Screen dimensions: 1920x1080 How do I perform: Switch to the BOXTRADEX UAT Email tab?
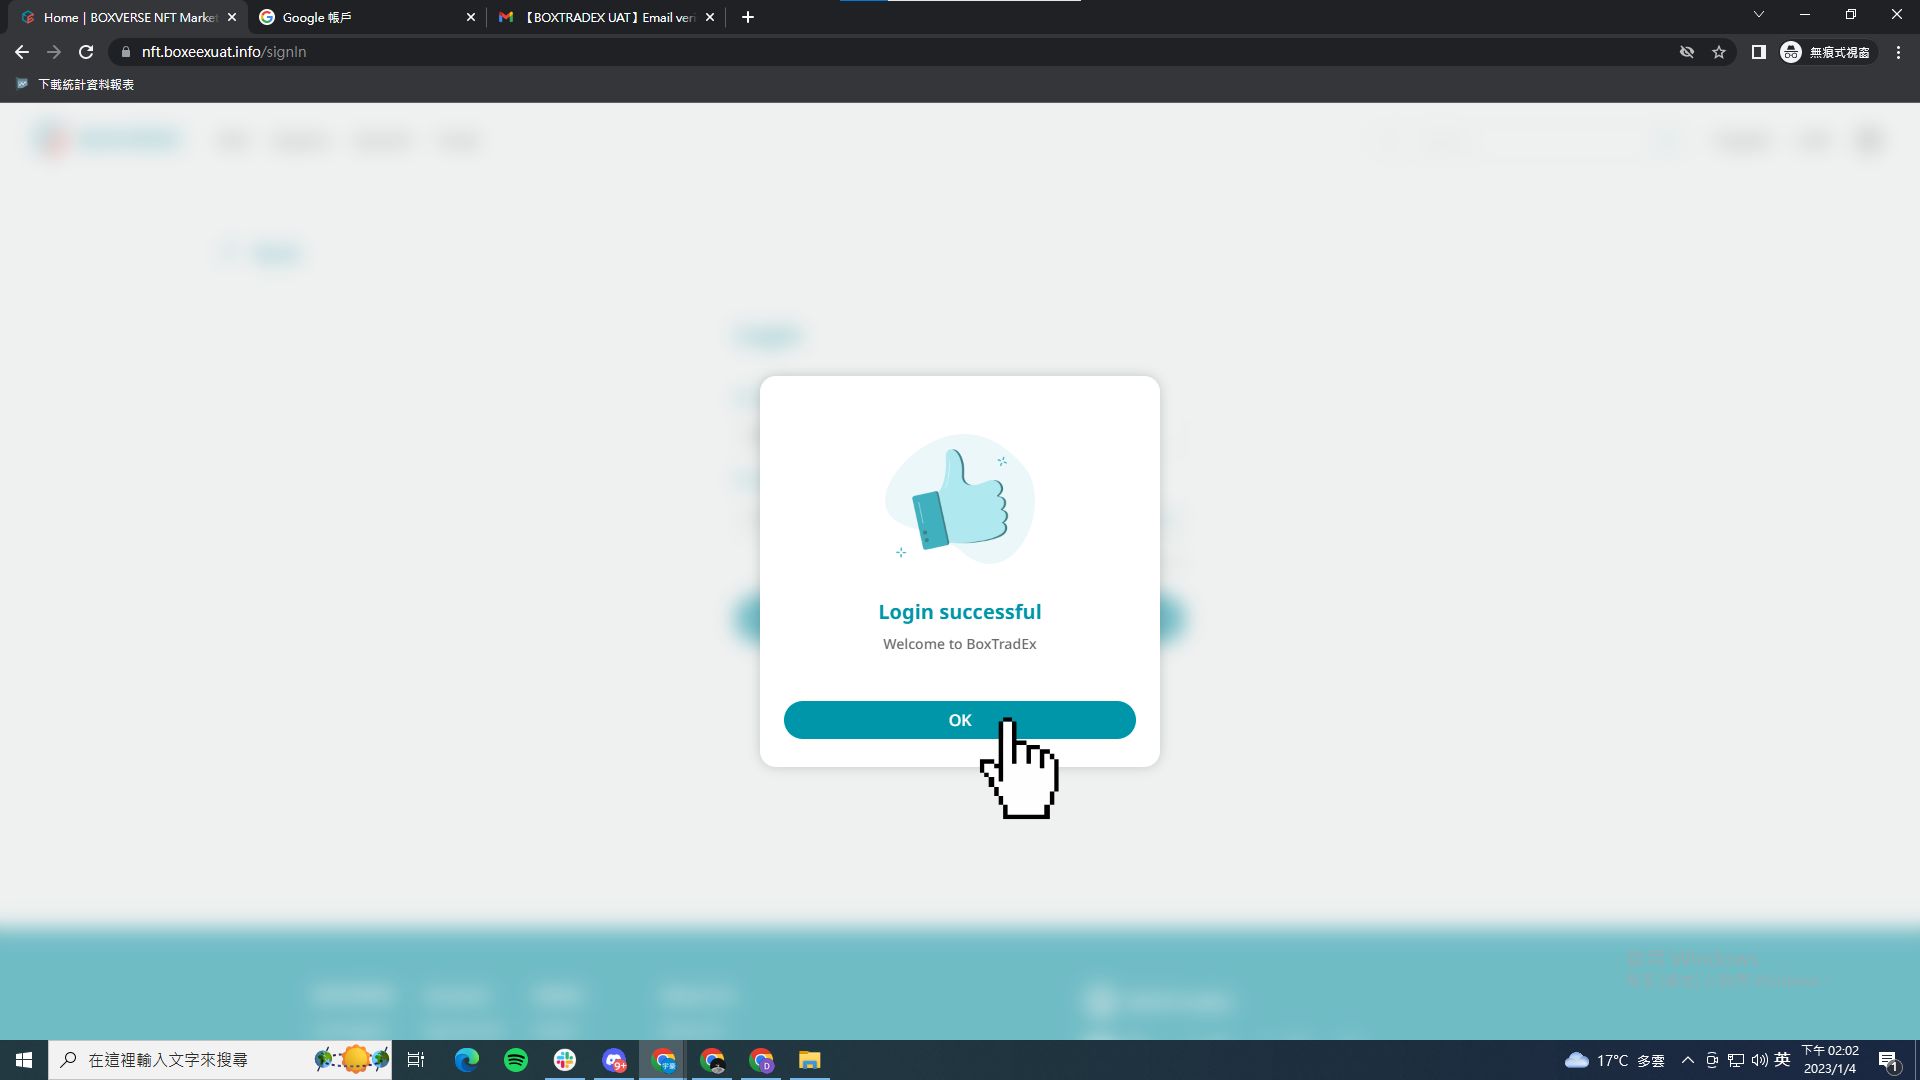[605, 17]
